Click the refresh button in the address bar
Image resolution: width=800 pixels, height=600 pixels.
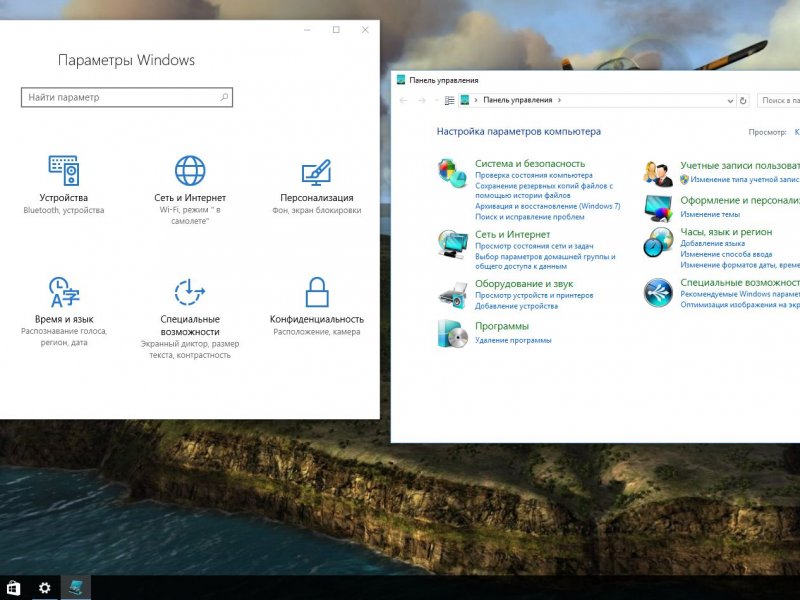[x=743, y=101]
